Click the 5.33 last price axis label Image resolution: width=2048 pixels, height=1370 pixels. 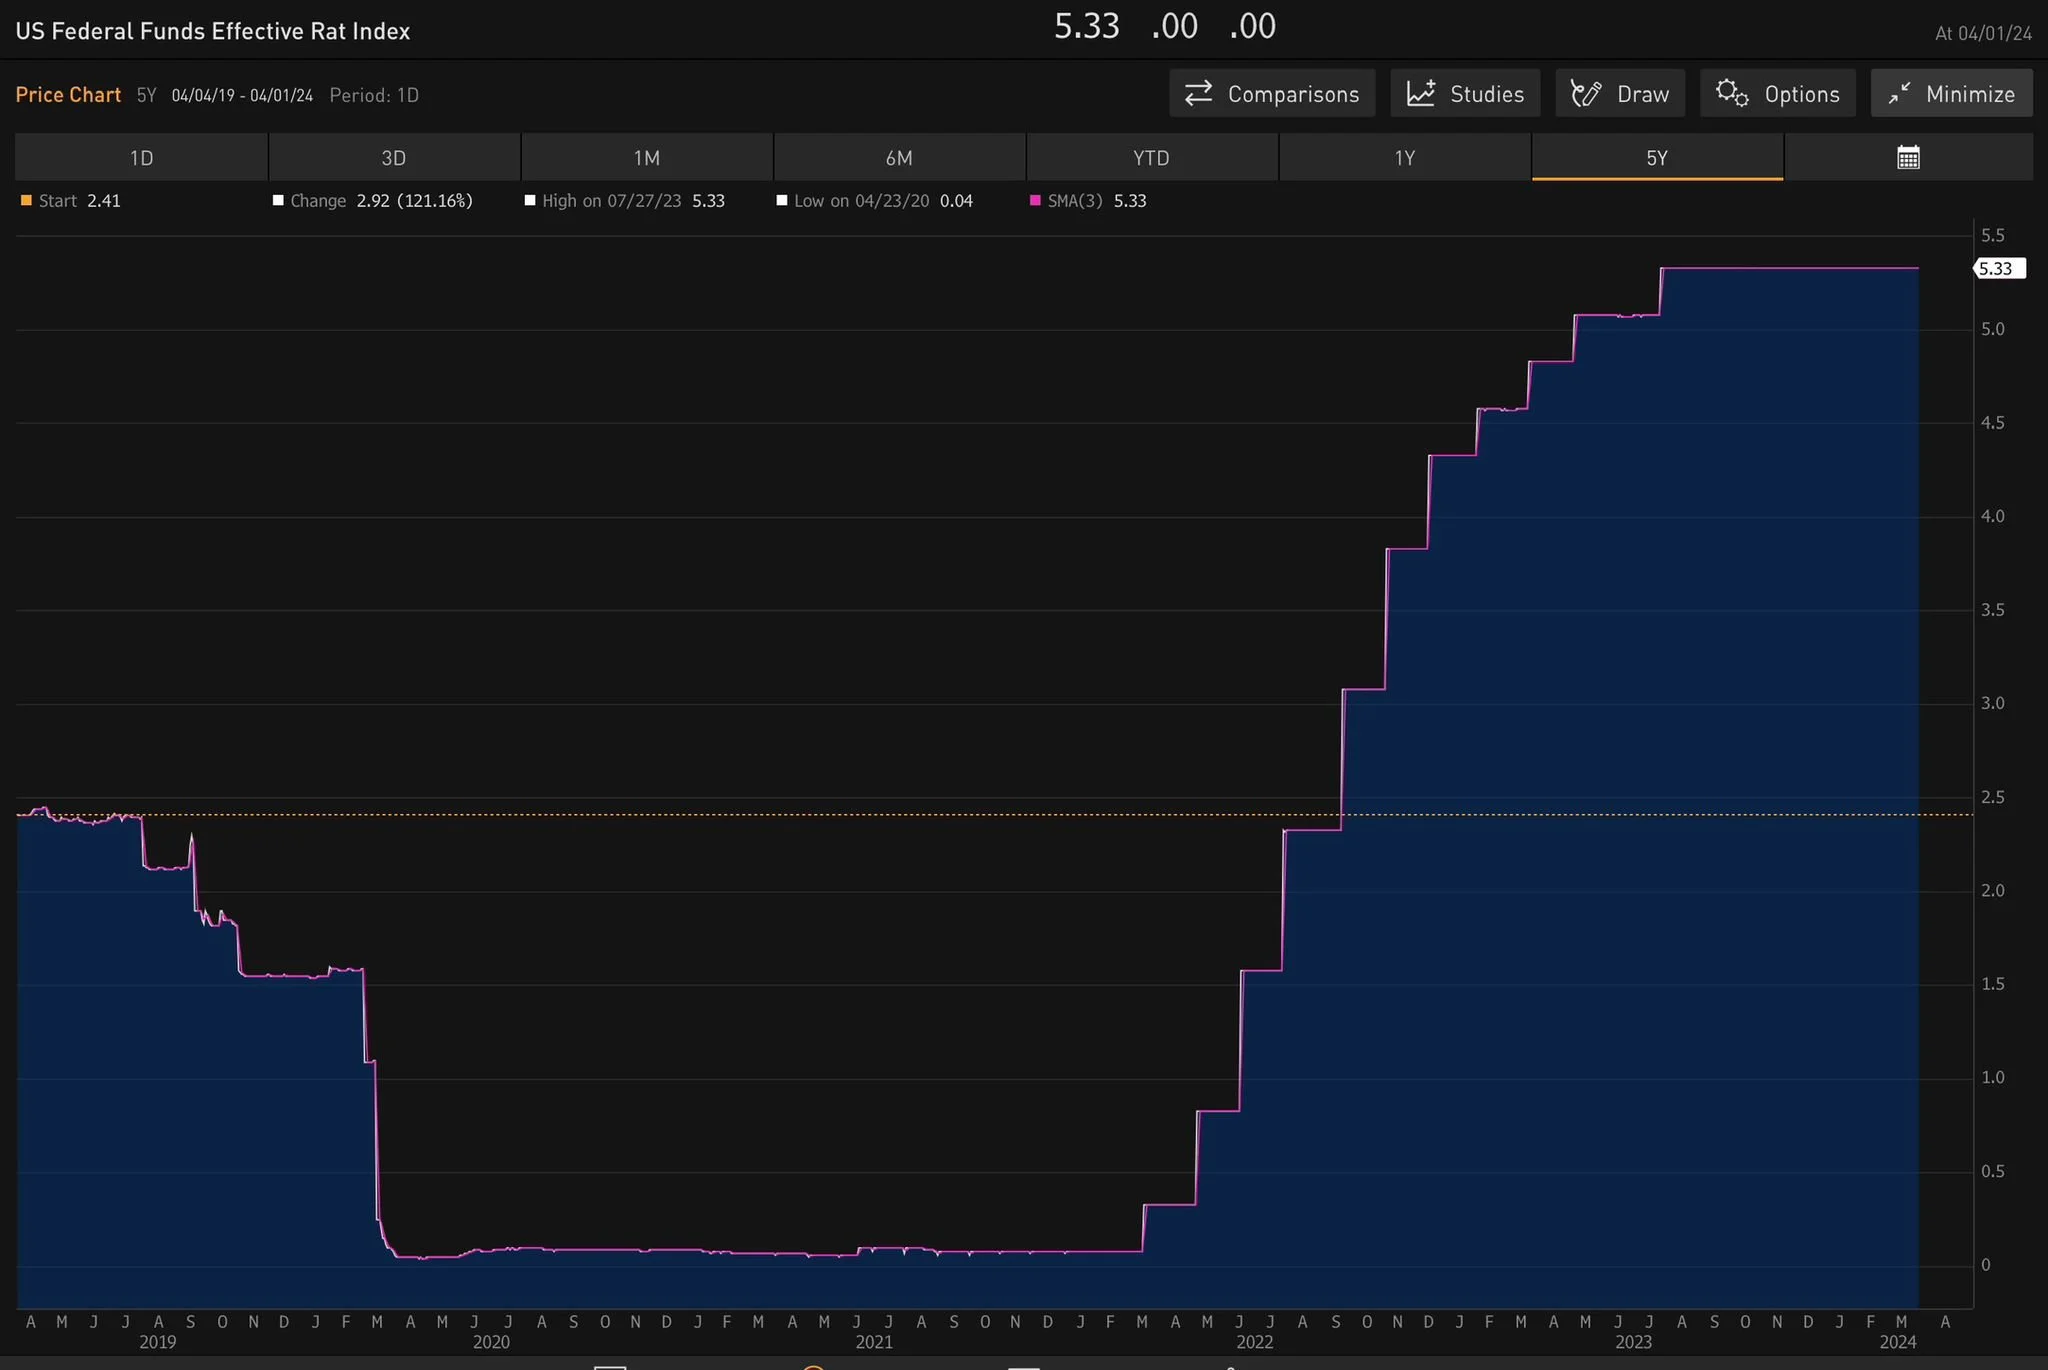tap(1997, 269)
